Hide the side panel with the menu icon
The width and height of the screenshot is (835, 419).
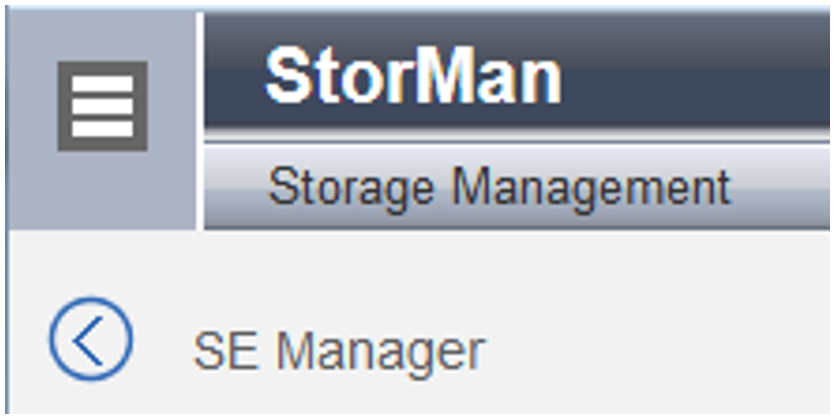click(x=102, y=106)
